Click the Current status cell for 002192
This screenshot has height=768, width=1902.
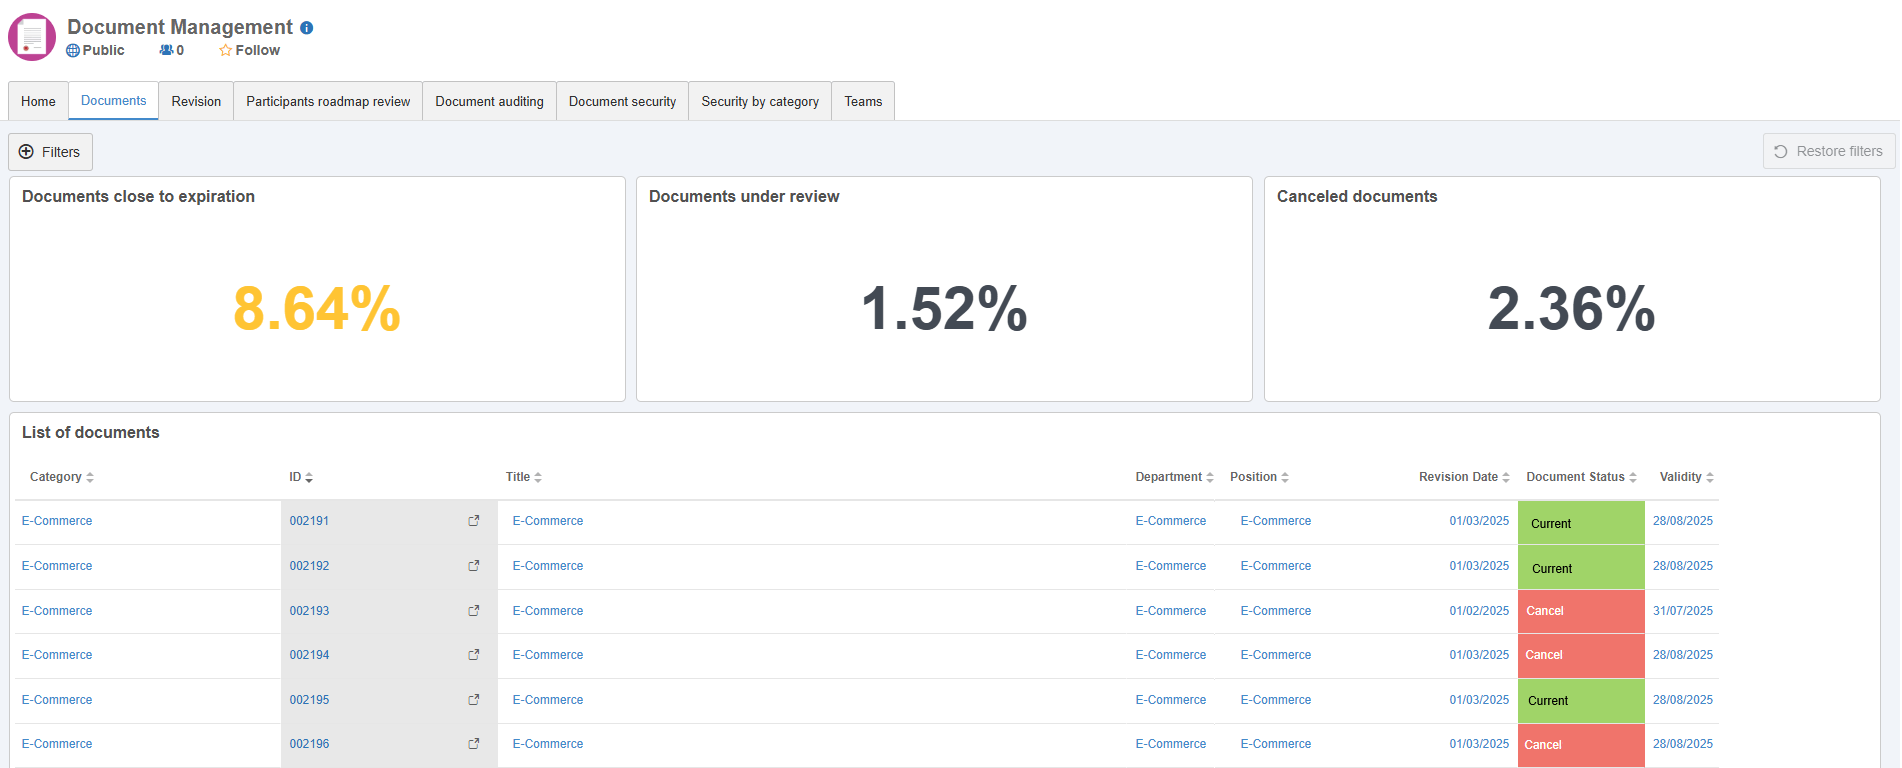[1581, 567]
